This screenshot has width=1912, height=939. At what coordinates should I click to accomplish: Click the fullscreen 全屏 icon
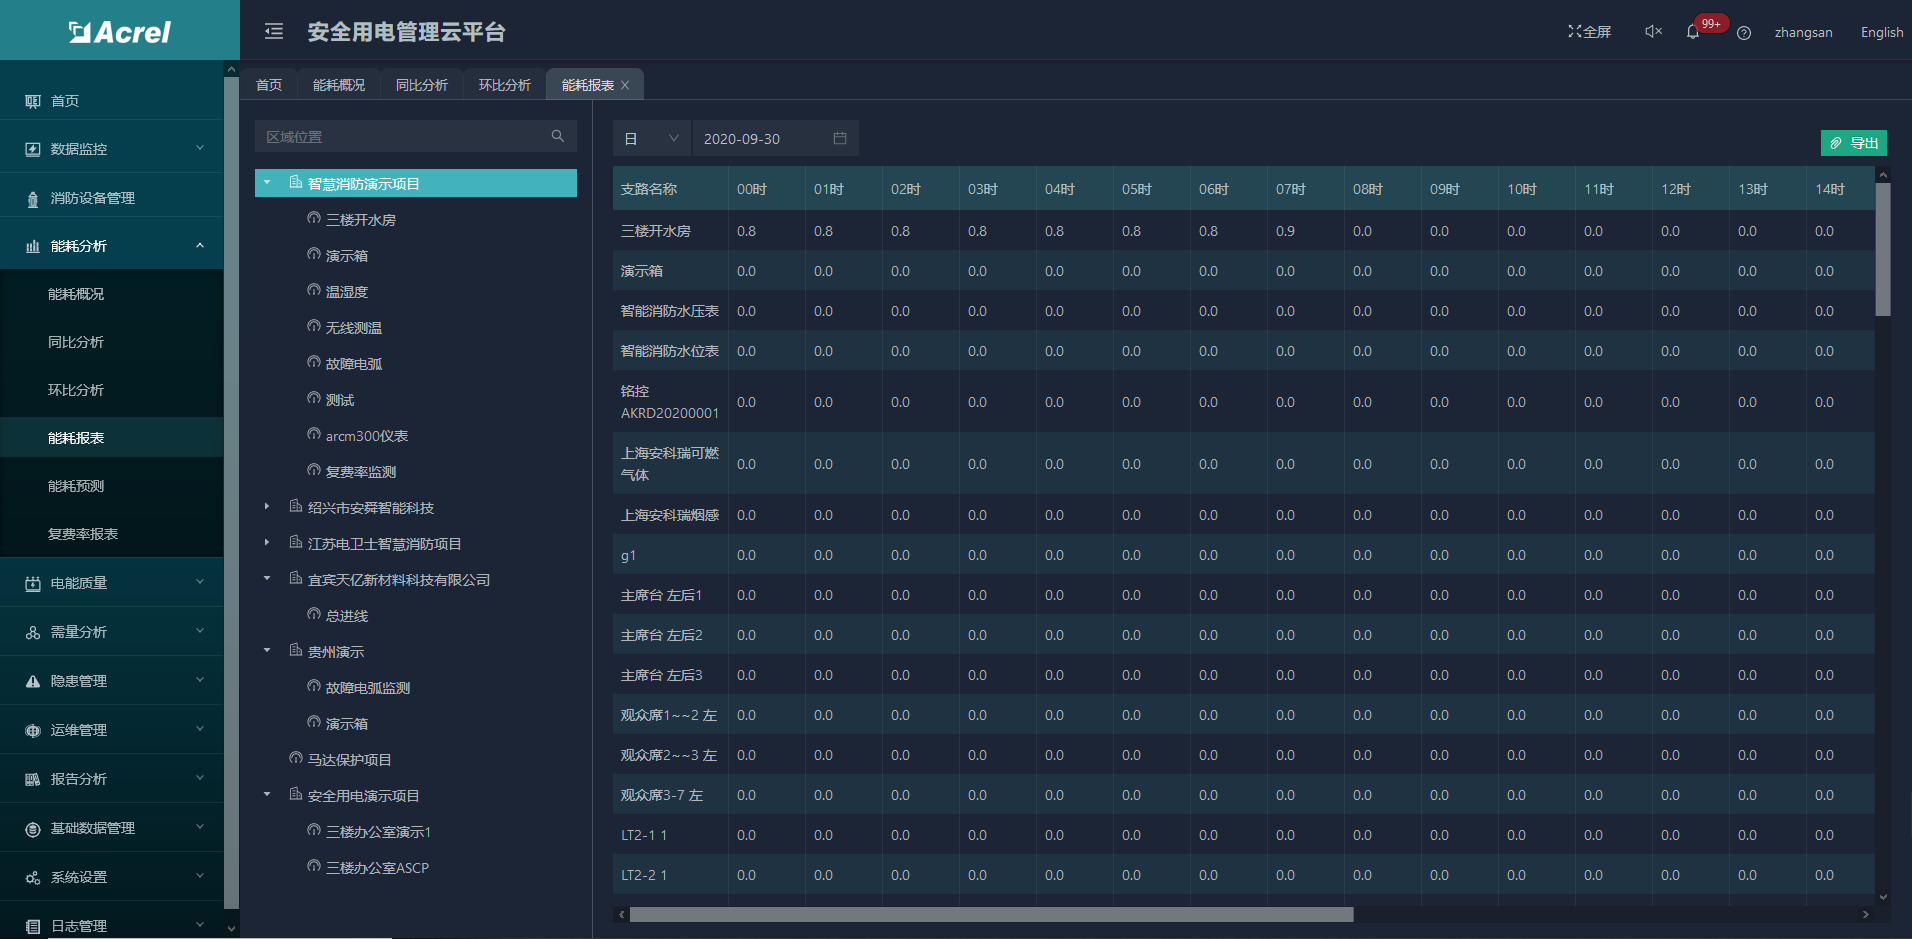(x=1589, y=32)
